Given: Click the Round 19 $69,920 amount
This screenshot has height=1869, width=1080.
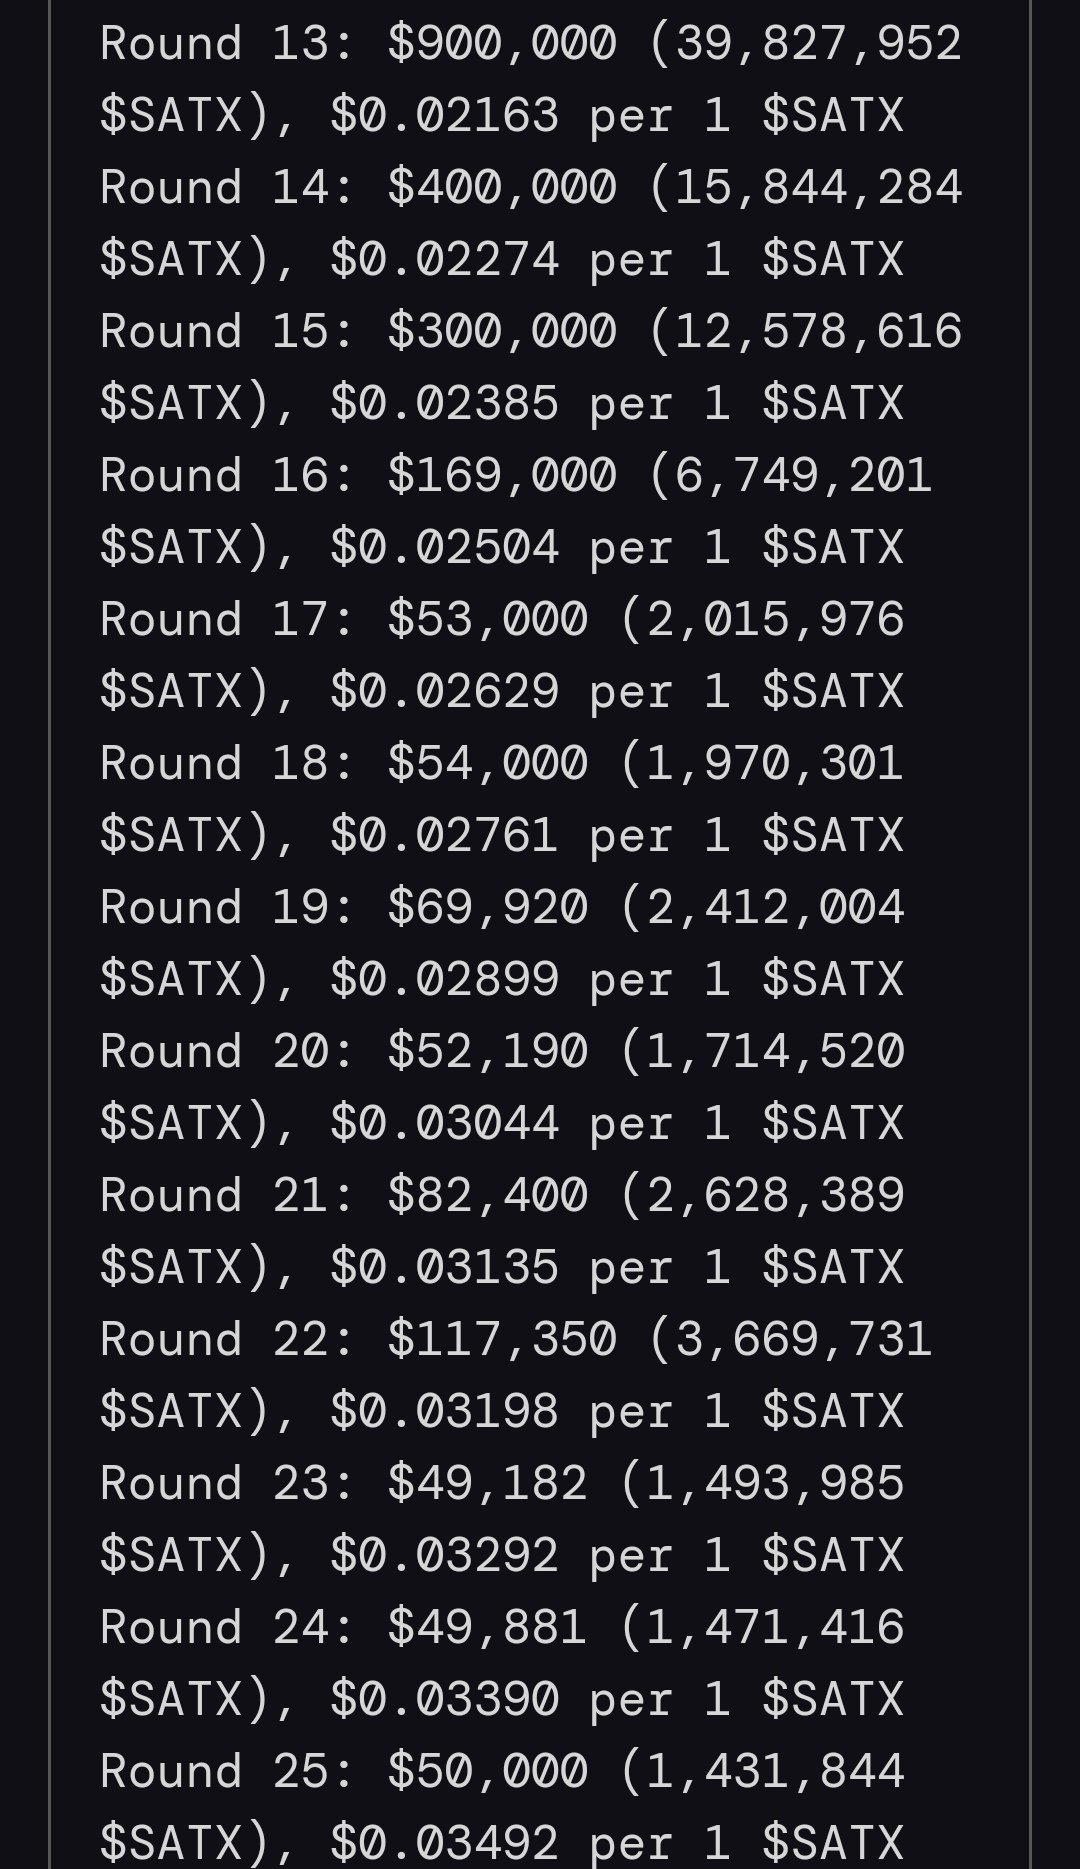Looking at the screenshot, I should click(487, 908).
